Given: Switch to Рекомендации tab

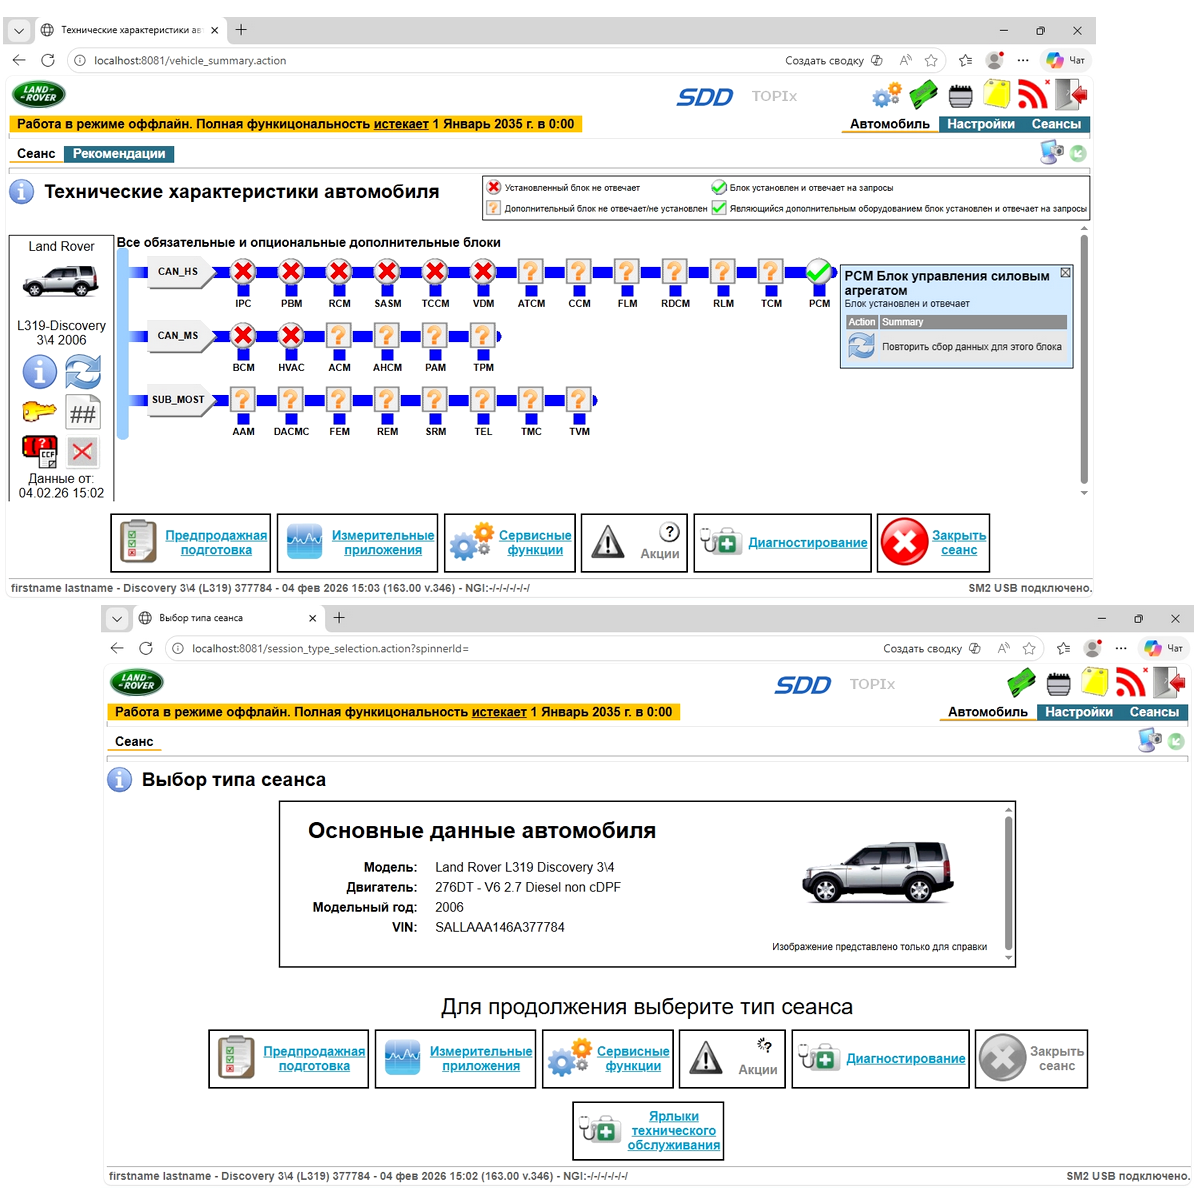Looking at the screenshot, I should tap(119, 154).
